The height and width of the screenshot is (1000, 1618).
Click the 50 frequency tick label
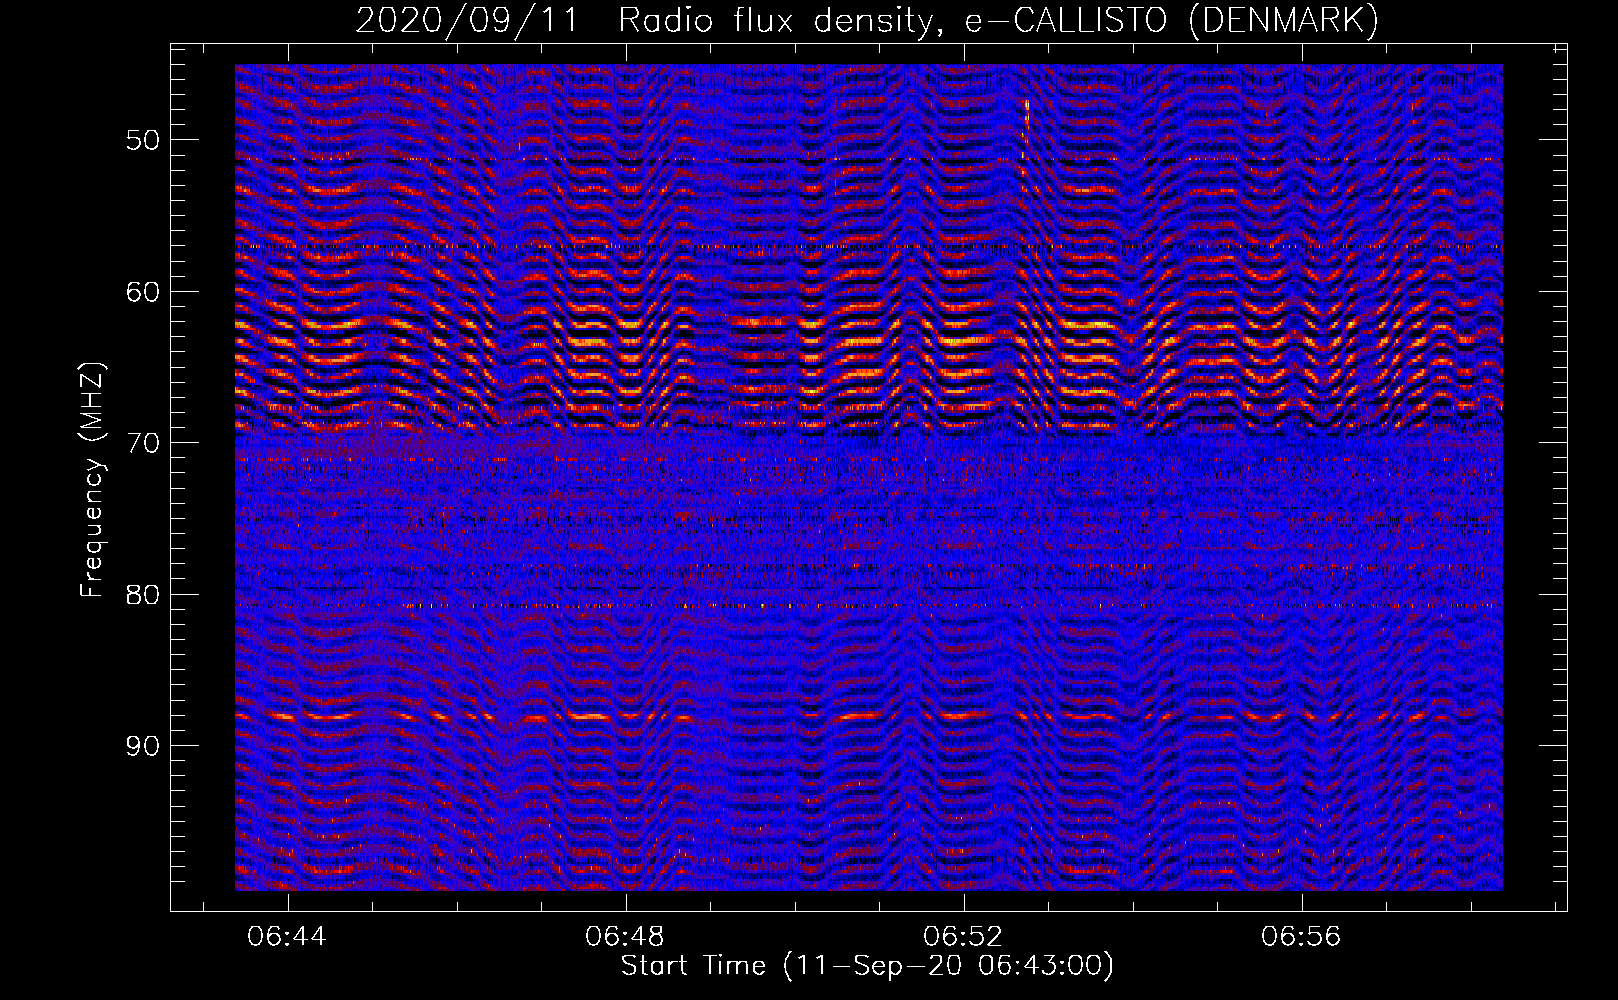pyautogui.click(x=143, y=140)
